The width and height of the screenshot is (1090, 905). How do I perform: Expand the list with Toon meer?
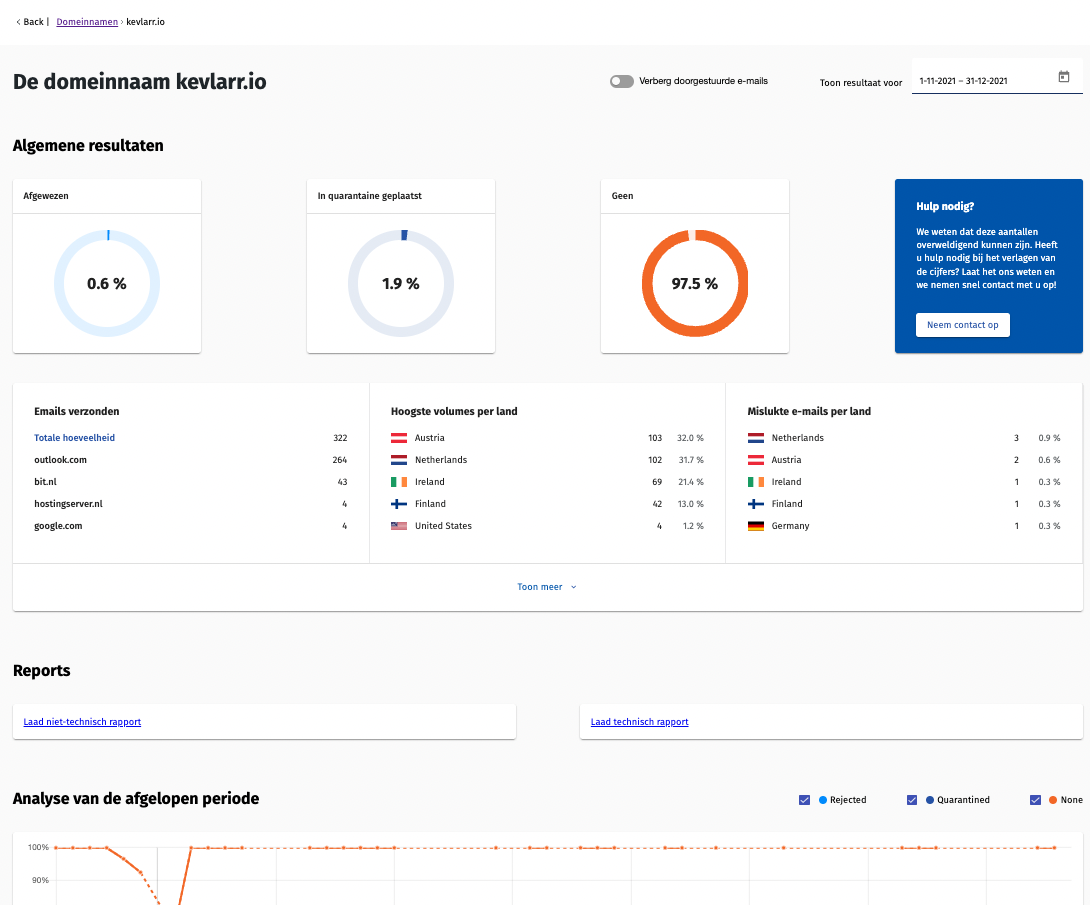546,587
